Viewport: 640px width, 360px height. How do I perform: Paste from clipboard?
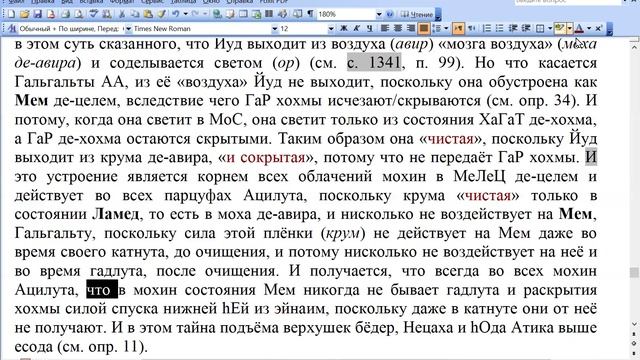[148, 14]
